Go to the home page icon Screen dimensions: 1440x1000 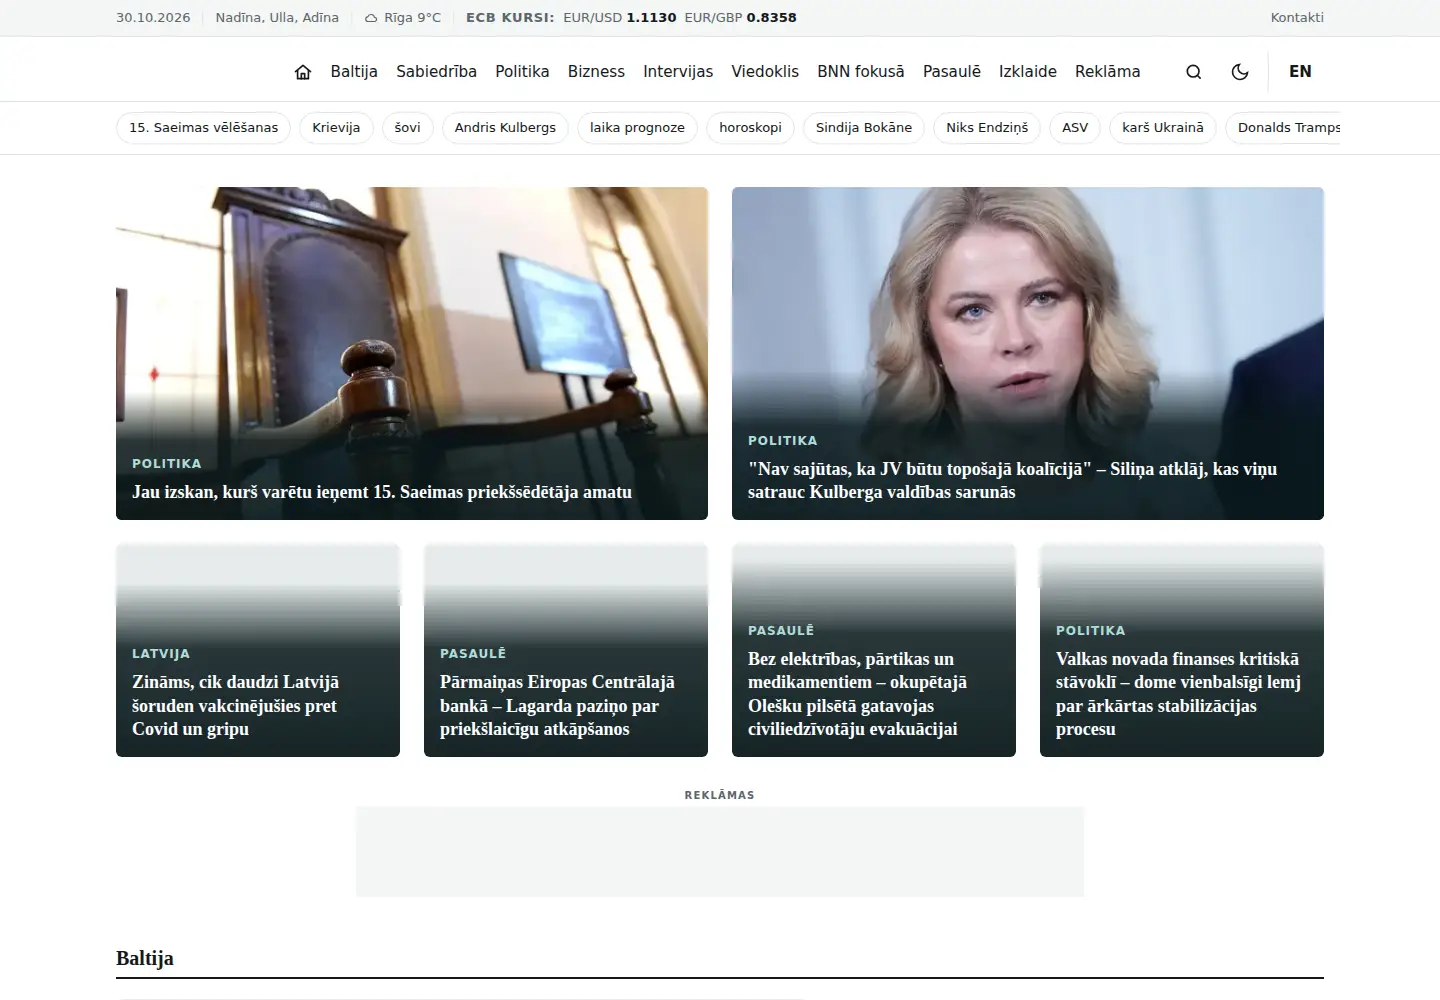coord(303,72)
